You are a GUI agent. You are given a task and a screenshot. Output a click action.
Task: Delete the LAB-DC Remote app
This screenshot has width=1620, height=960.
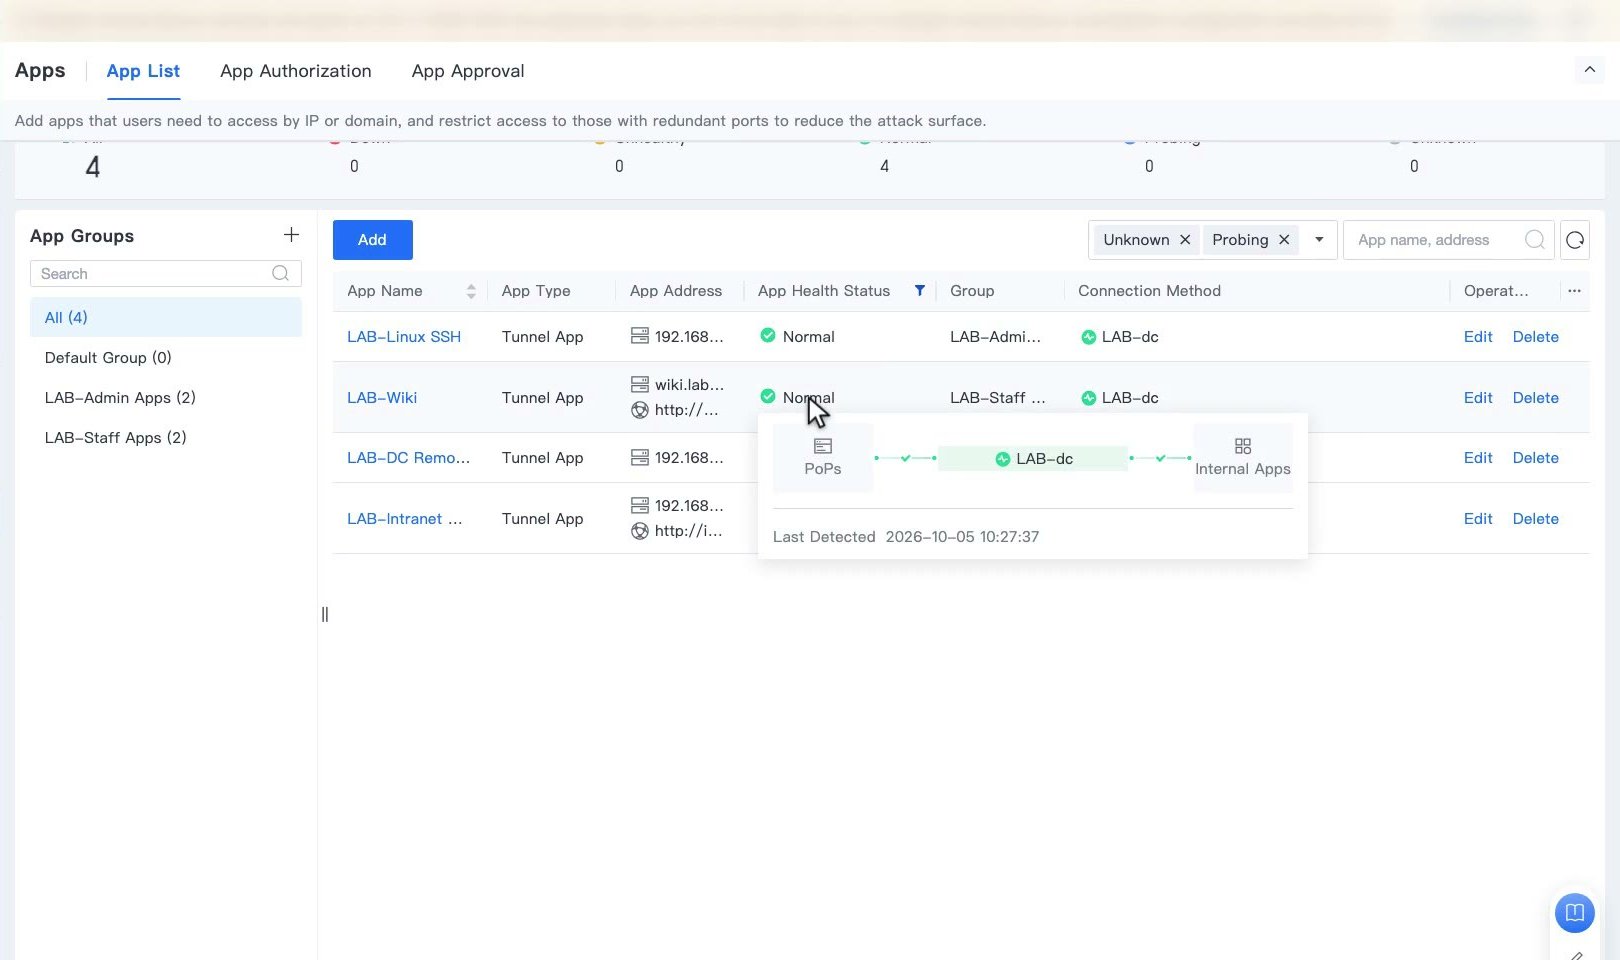point(1536,458)
